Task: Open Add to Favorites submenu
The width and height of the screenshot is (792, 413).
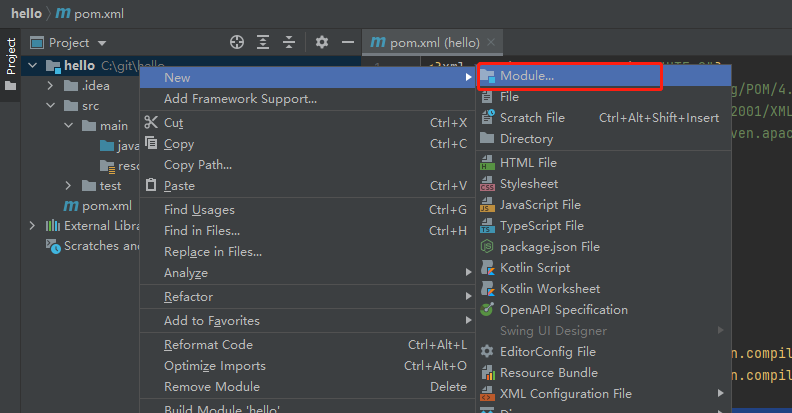Action: pyautogui.click(x=307, y=321)
